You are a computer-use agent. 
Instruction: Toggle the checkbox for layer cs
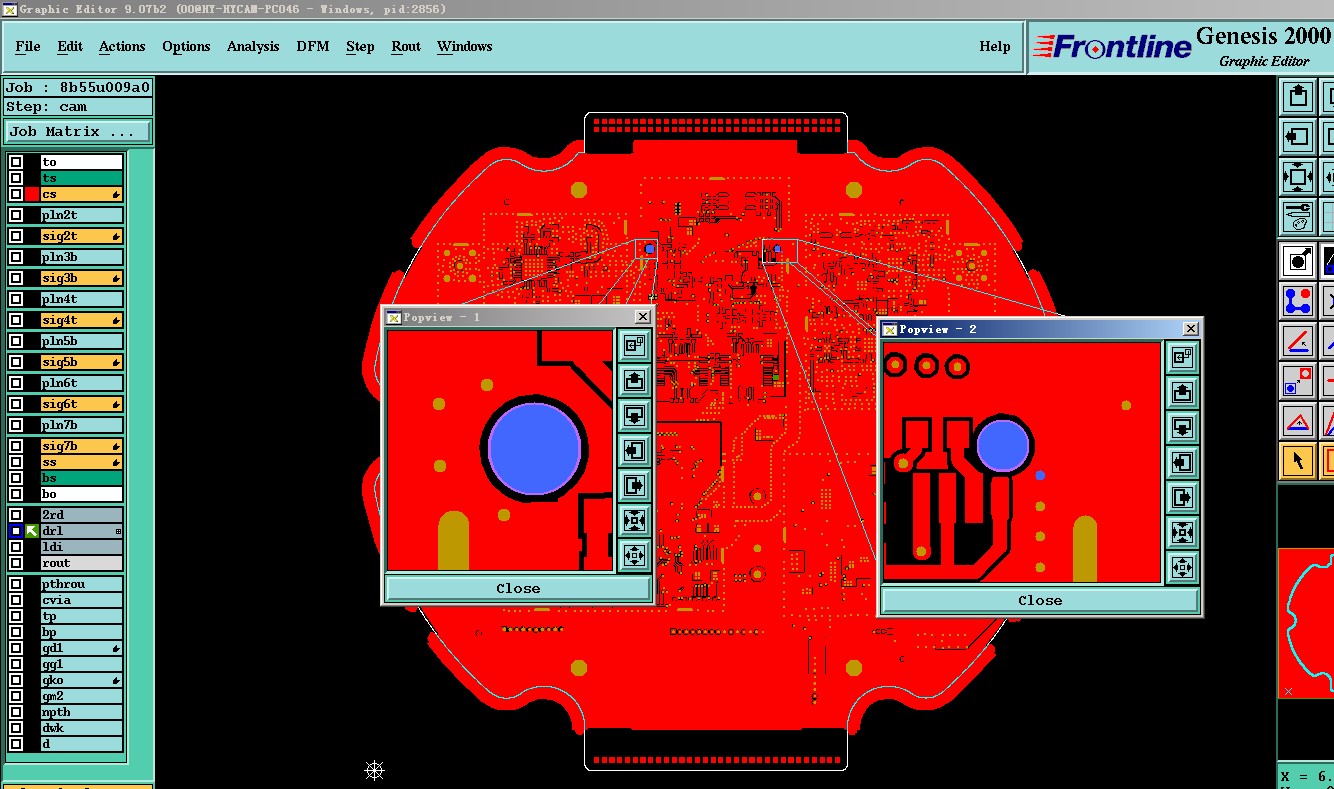(x=16, y=194)
